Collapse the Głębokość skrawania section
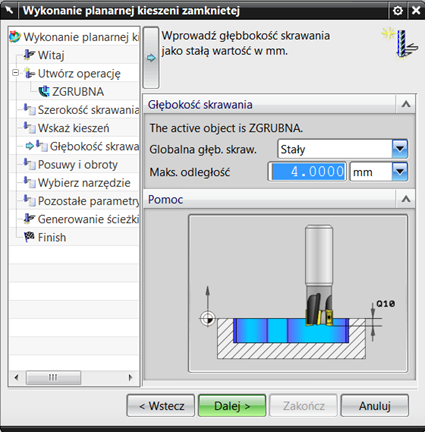The image size is (425, 432). click(x=406, y=104)
